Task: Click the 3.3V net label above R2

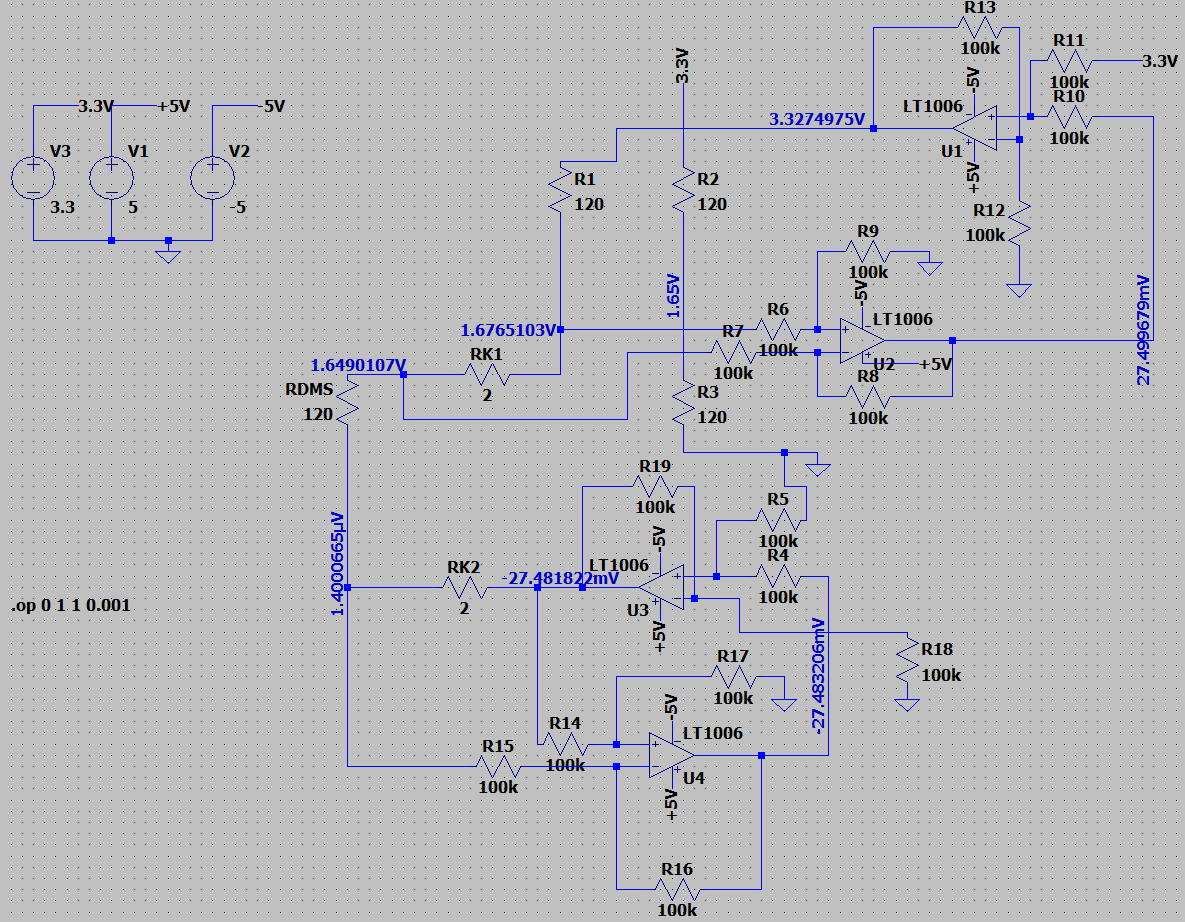Action: point(682,66)
